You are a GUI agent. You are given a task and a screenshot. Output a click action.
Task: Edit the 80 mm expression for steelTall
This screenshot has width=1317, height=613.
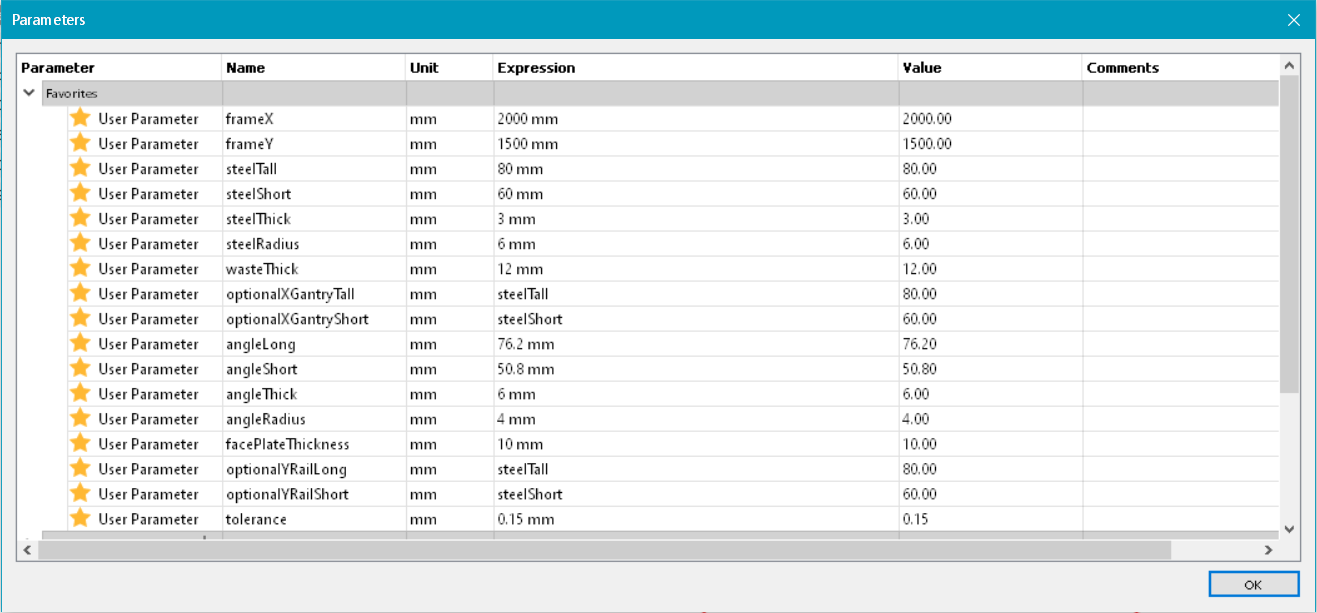pos(696,168)
